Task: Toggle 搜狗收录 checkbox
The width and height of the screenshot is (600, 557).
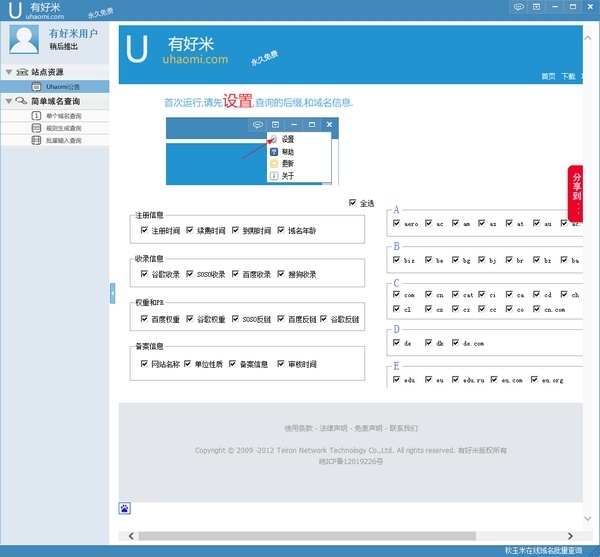Action: pos(281,274)
